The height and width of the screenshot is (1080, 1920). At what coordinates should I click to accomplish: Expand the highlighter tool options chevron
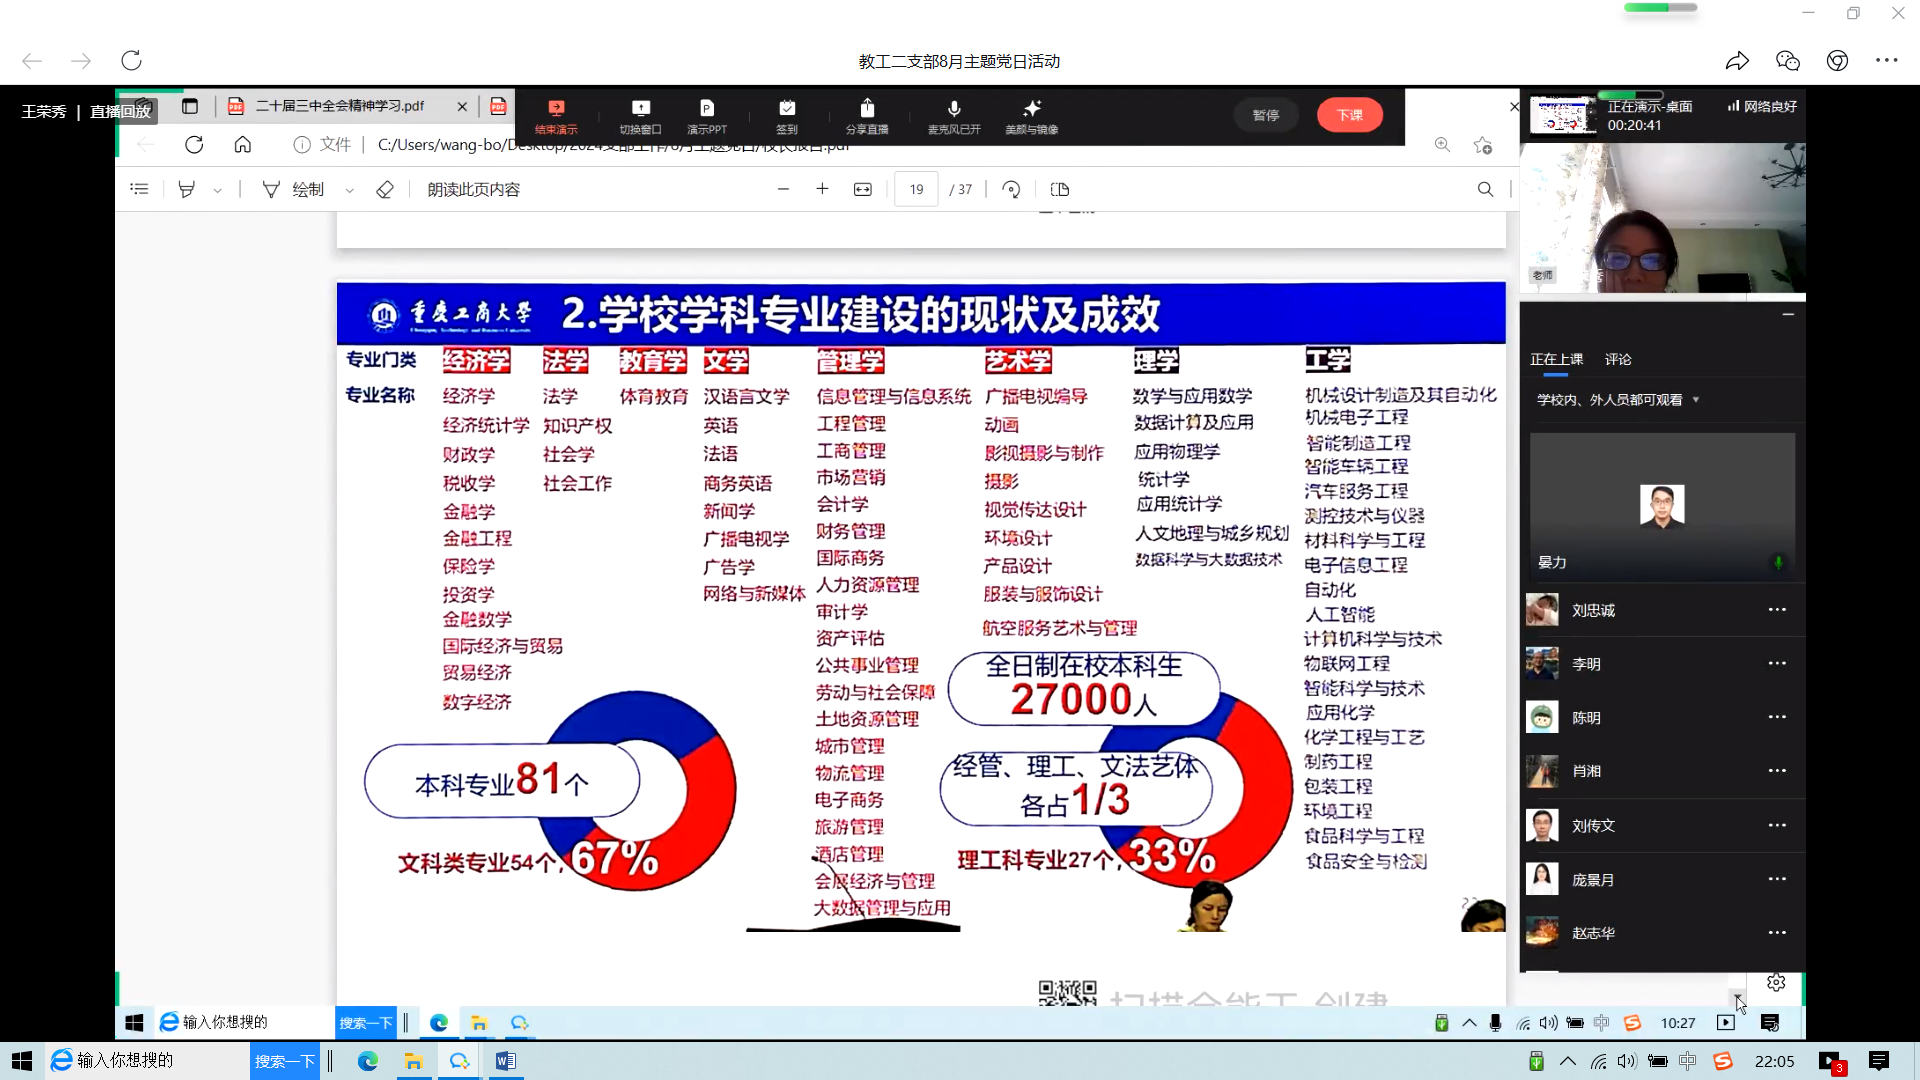tap(217, 189)
